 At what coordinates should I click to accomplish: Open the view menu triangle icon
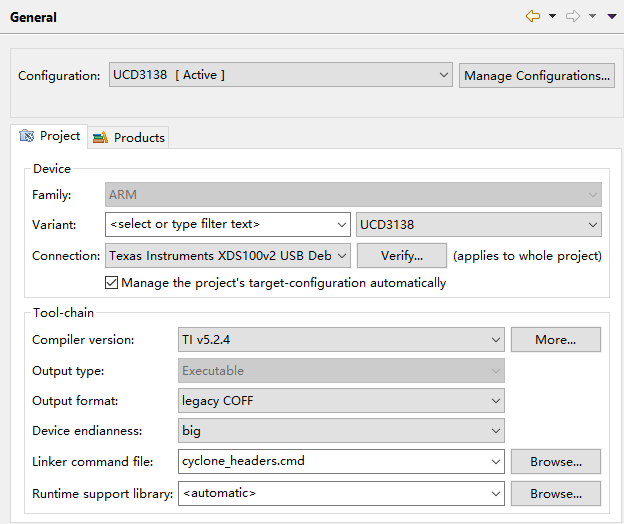pos(611,17)
